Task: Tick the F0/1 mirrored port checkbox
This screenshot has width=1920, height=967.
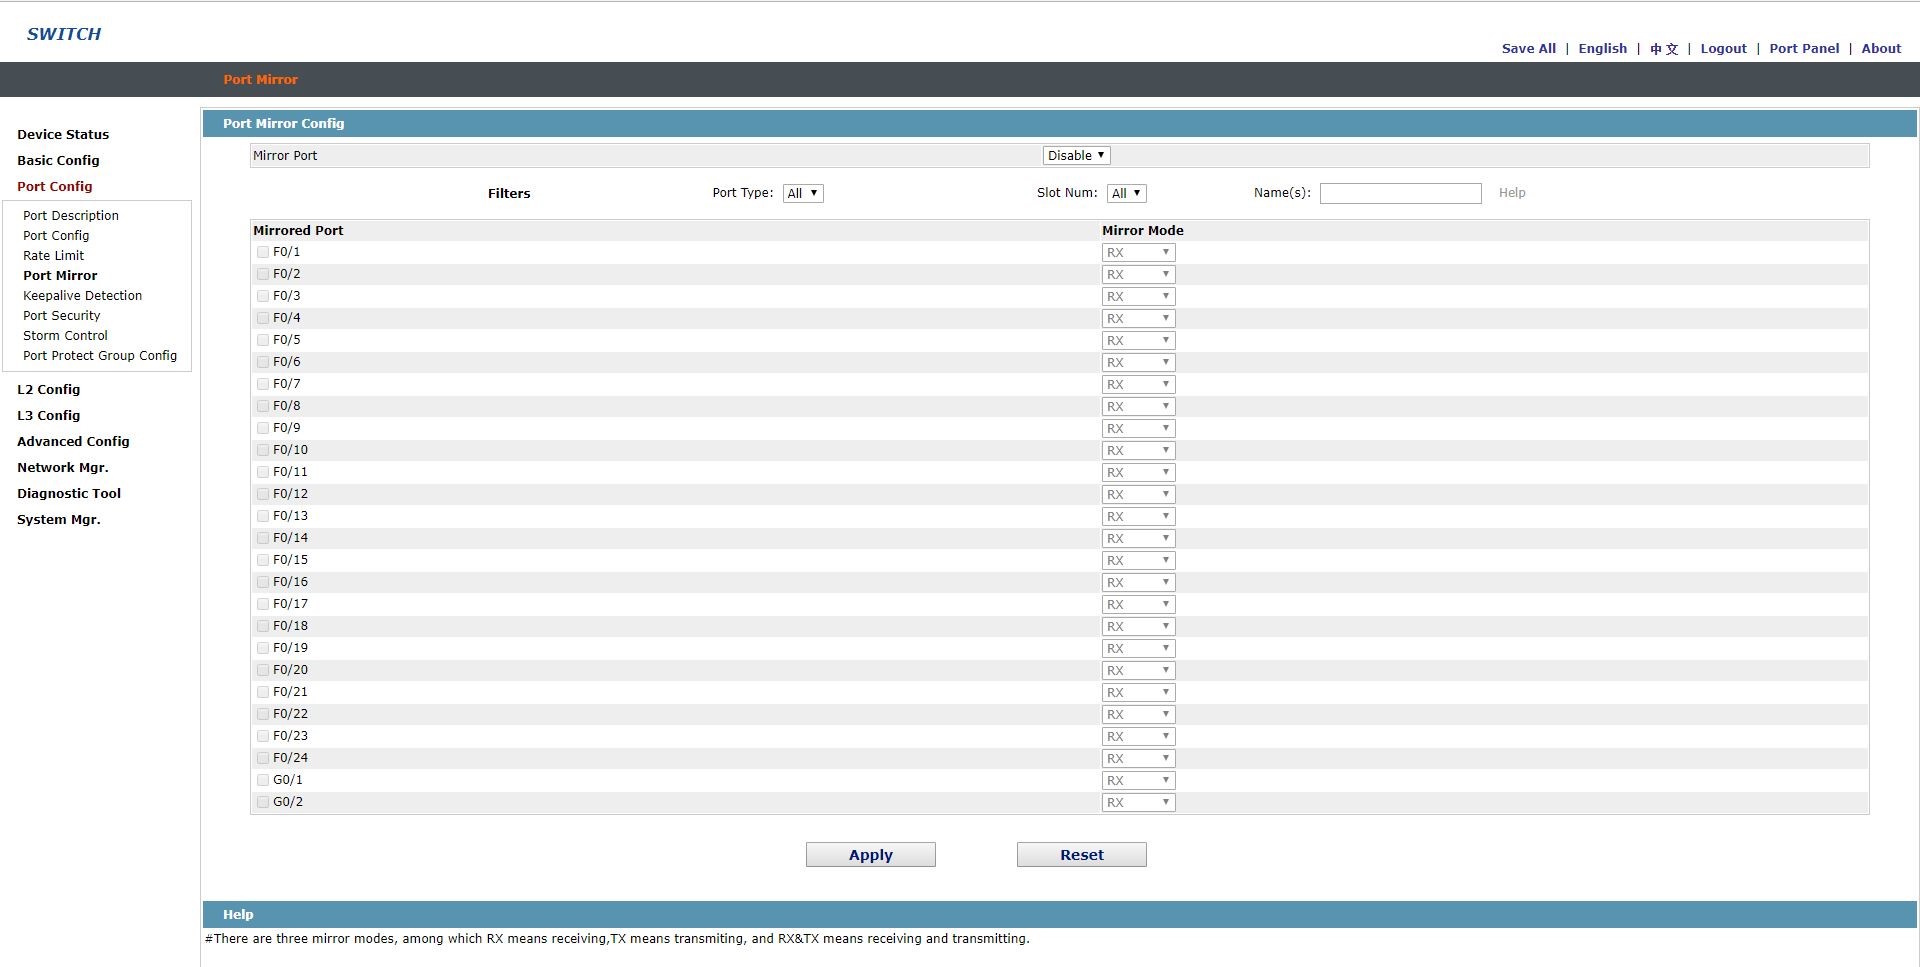Action: (263, 252)
